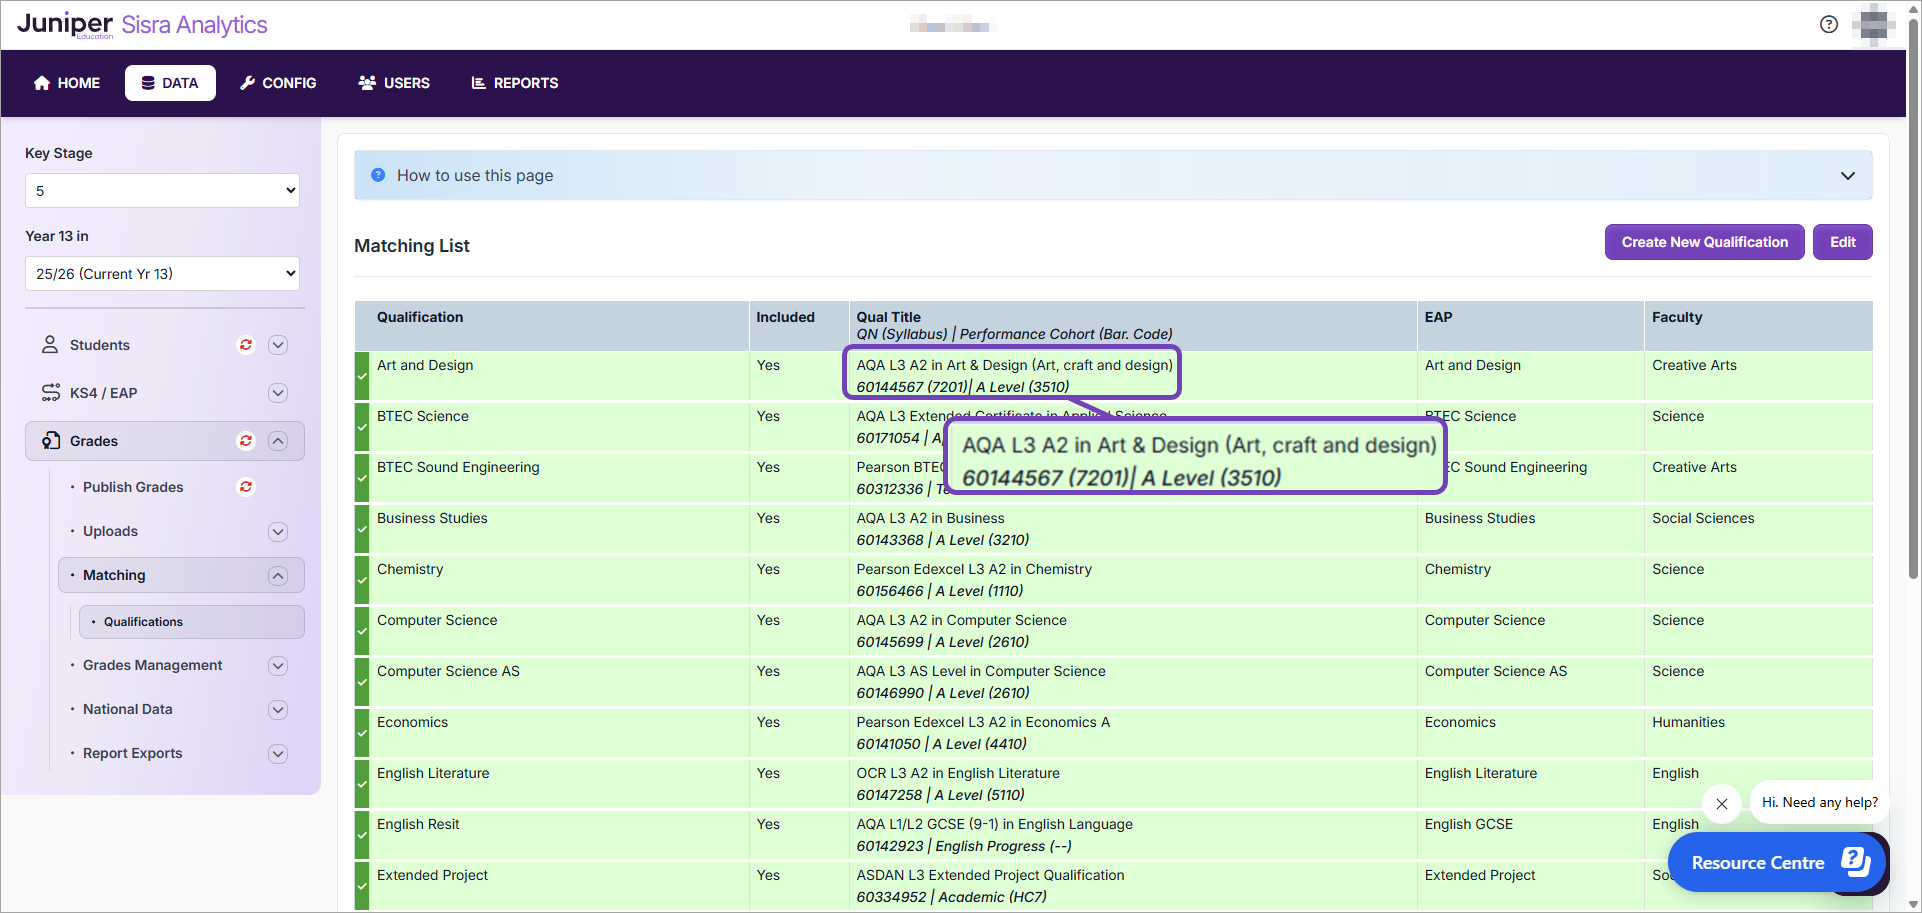This screenshot has width=1922, height=913.
Task: Open the Year 13 in dropdown
Action: coord(162,274)
